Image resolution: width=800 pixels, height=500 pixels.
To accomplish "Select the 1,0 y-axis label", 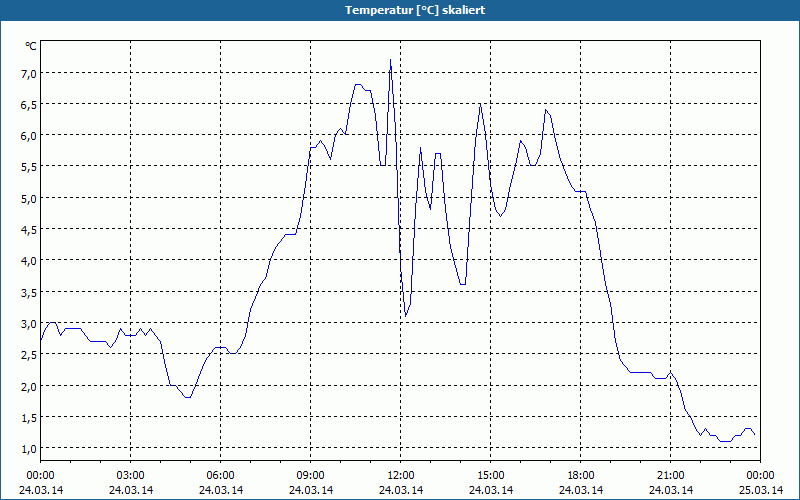I will point(30,448).
